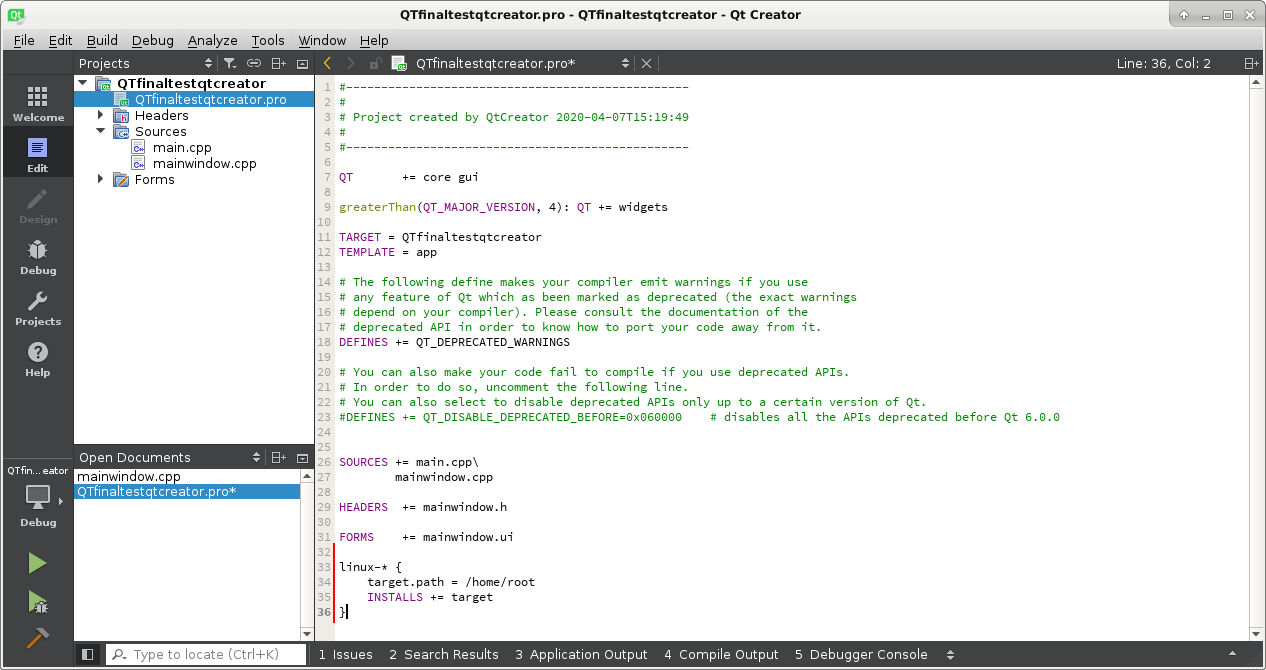Open the Projects mode
Screen dimensions: 1266x670
pyautogui.click(x=37, y=307)
